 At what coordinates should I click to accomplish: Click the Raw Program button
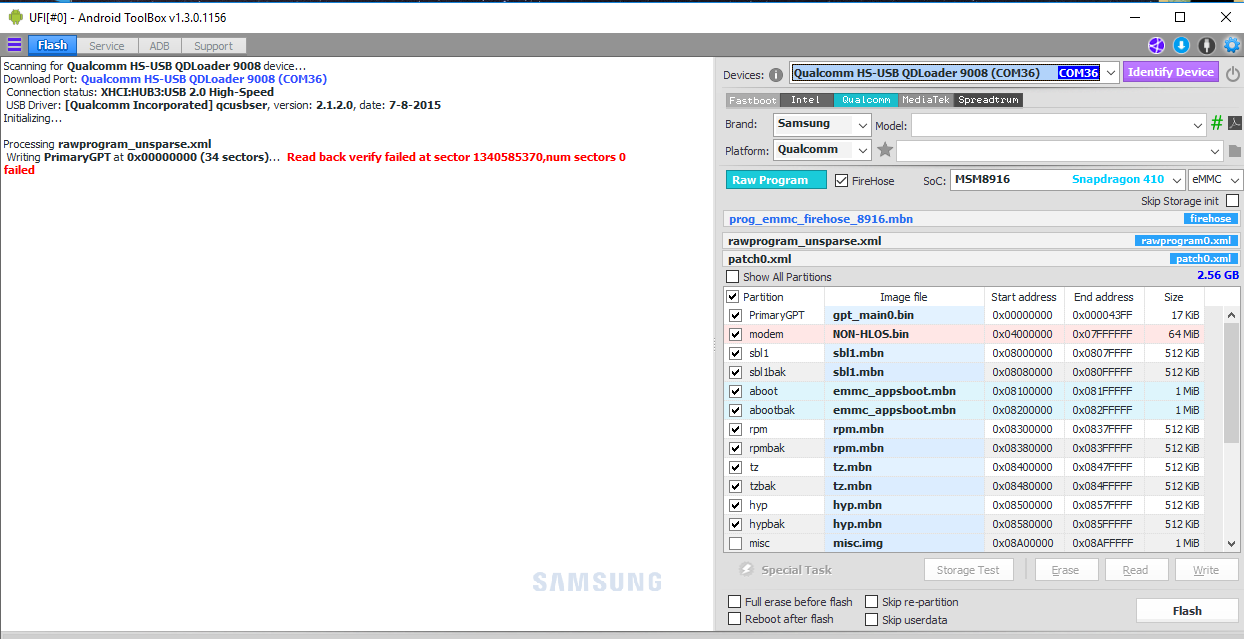[776, 180]
